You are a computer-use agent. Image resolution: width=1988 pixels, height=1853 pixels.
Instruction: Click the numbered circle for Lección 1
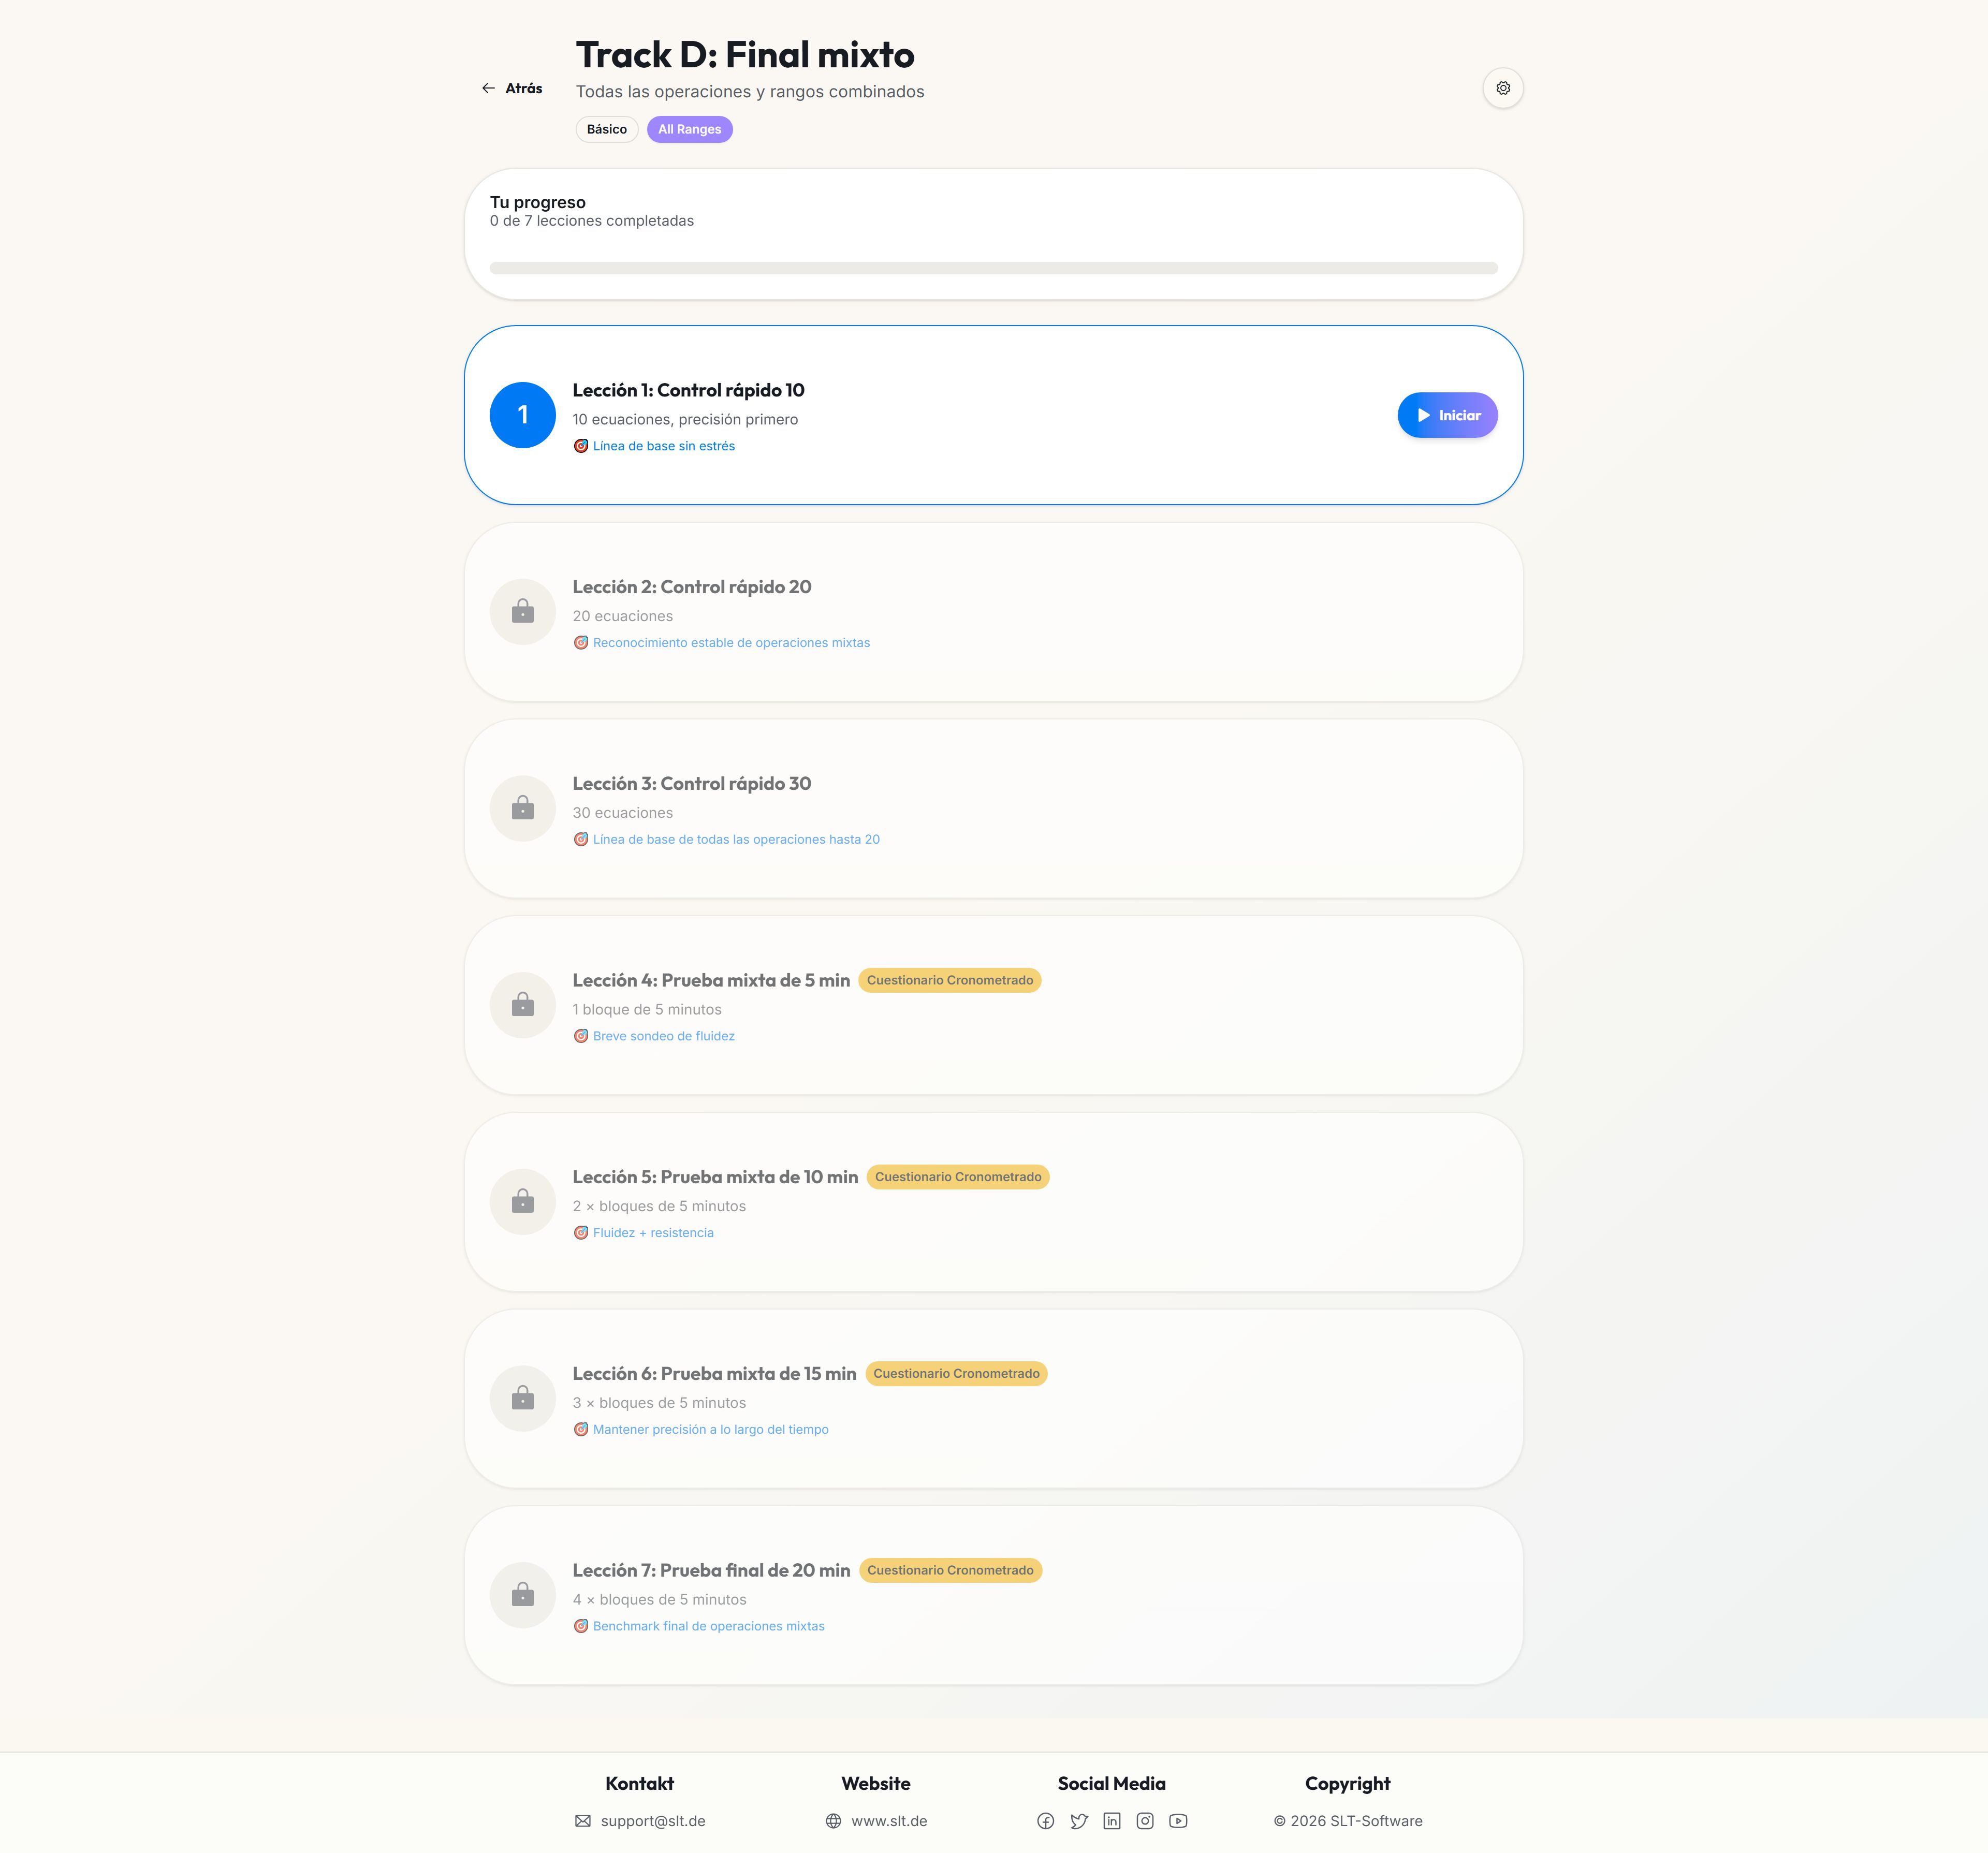click(x=522, y=415)
